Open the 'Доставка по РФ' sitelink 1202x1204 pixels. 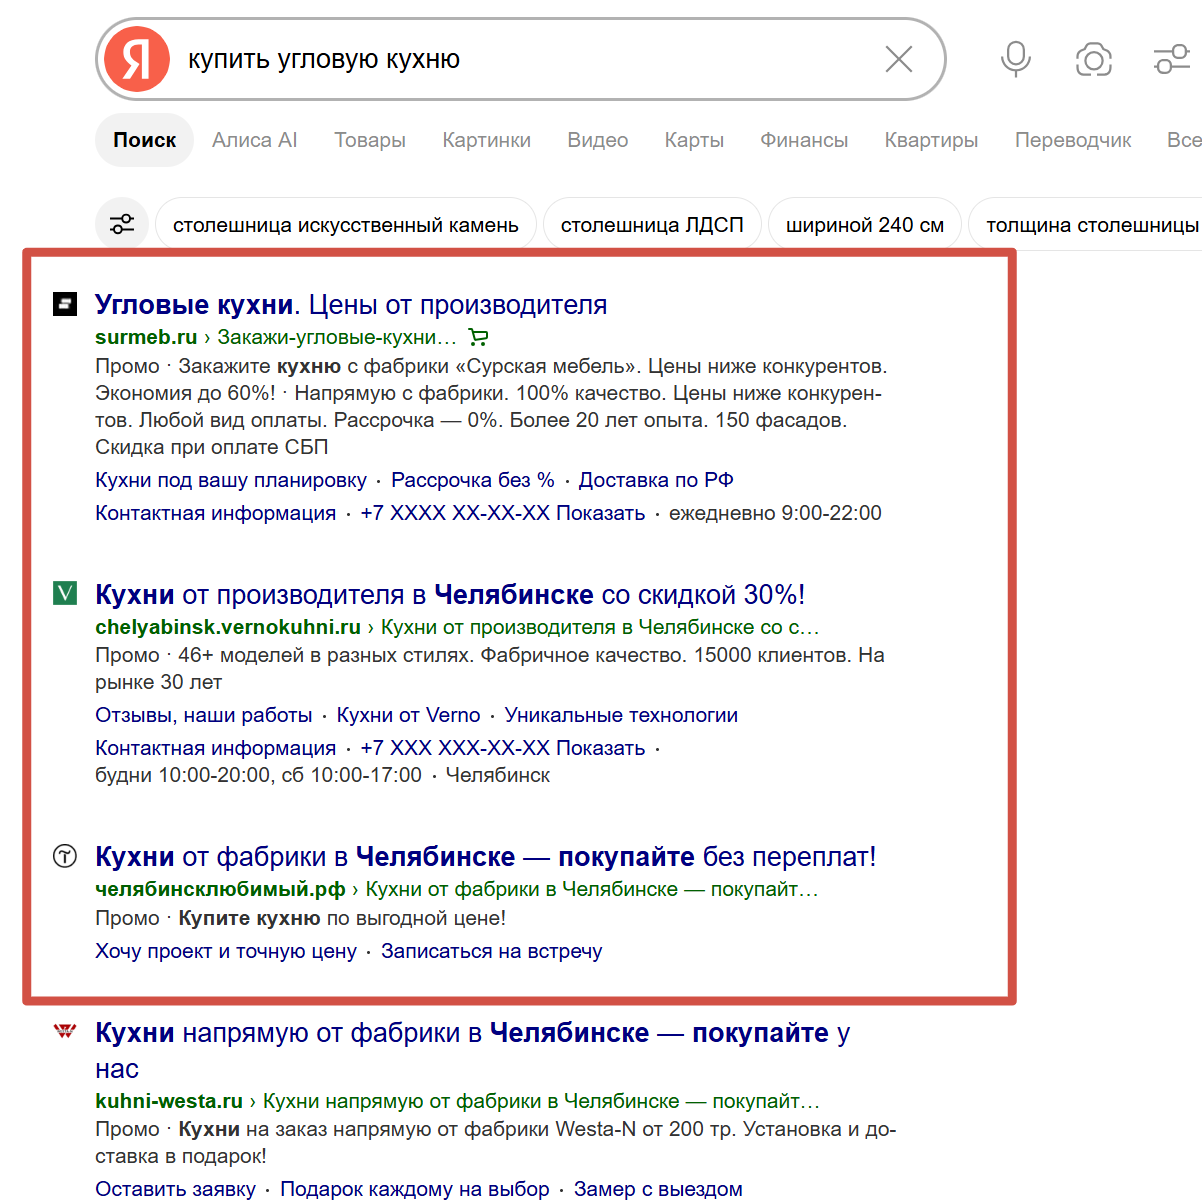[x=656, y=480]
